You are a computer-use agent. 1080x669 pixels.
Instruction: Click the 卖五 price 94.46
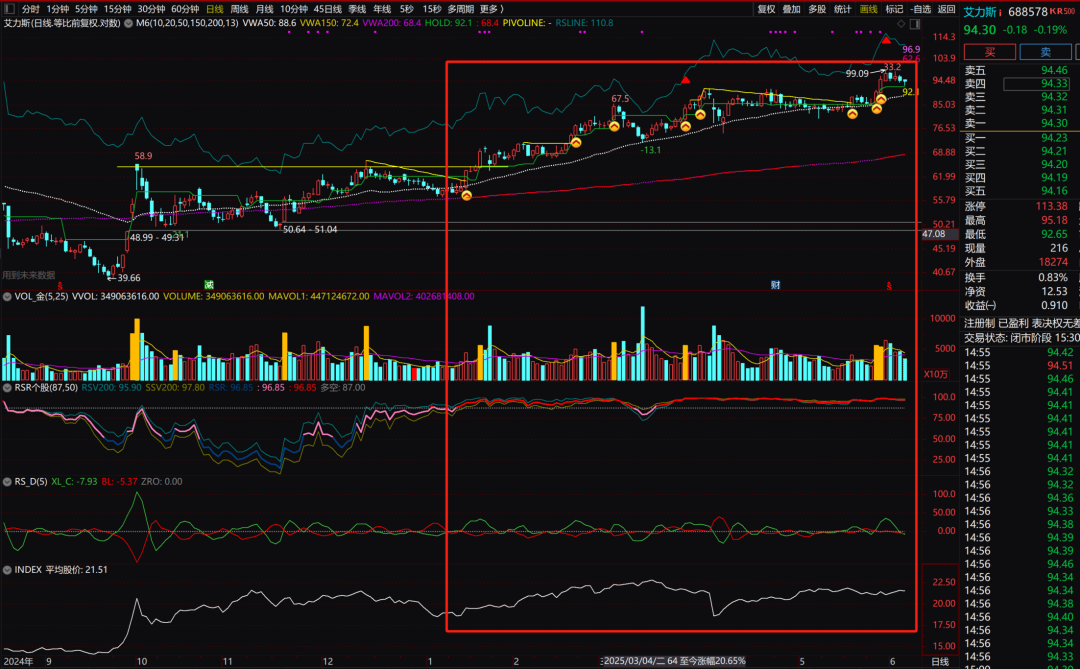click(1055, 70)
